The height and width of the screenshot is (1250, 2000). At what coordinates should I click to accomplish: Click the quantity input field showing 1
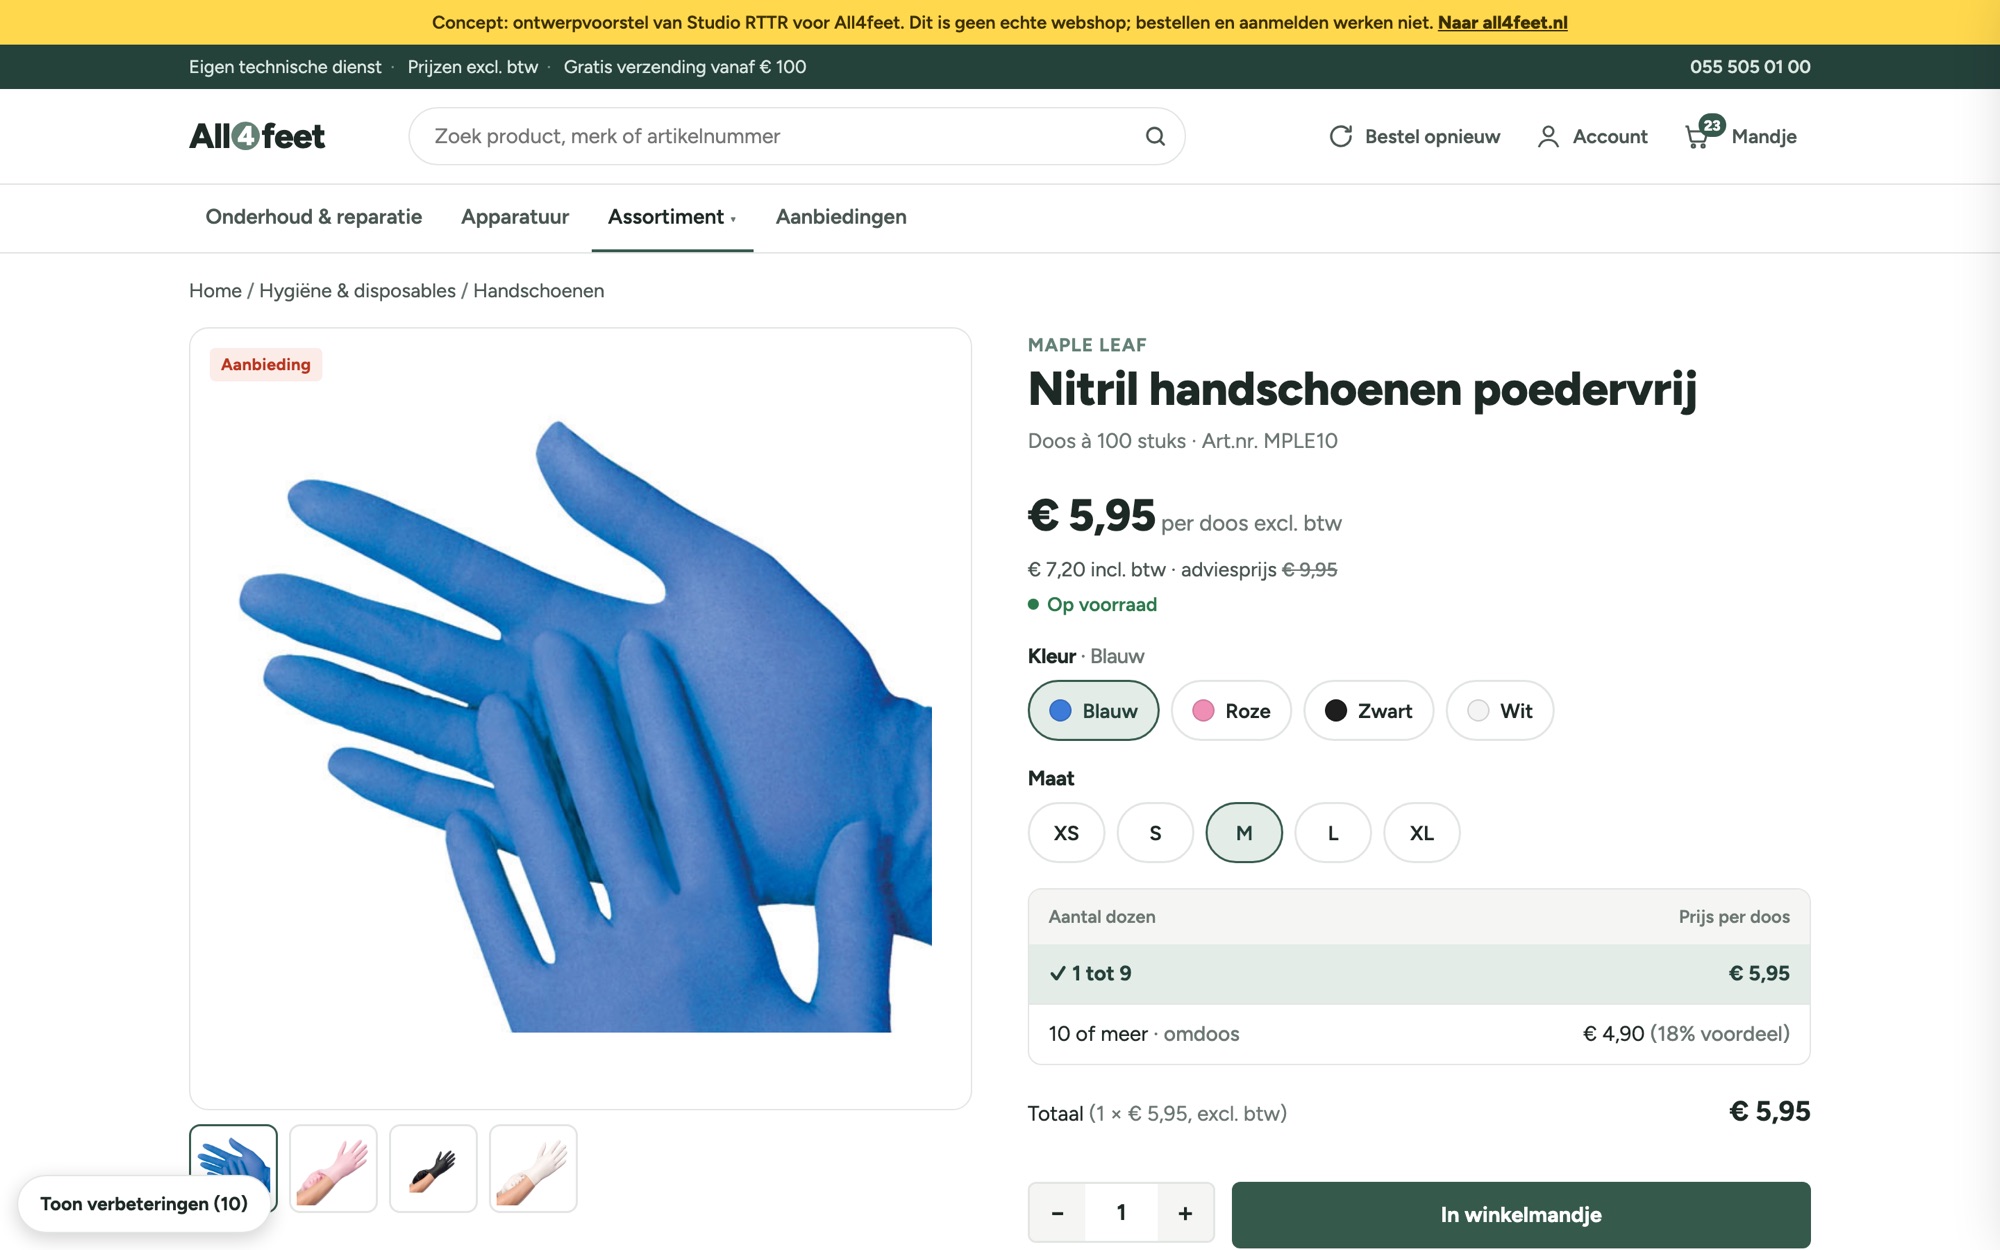(x=1121, y=1213)
